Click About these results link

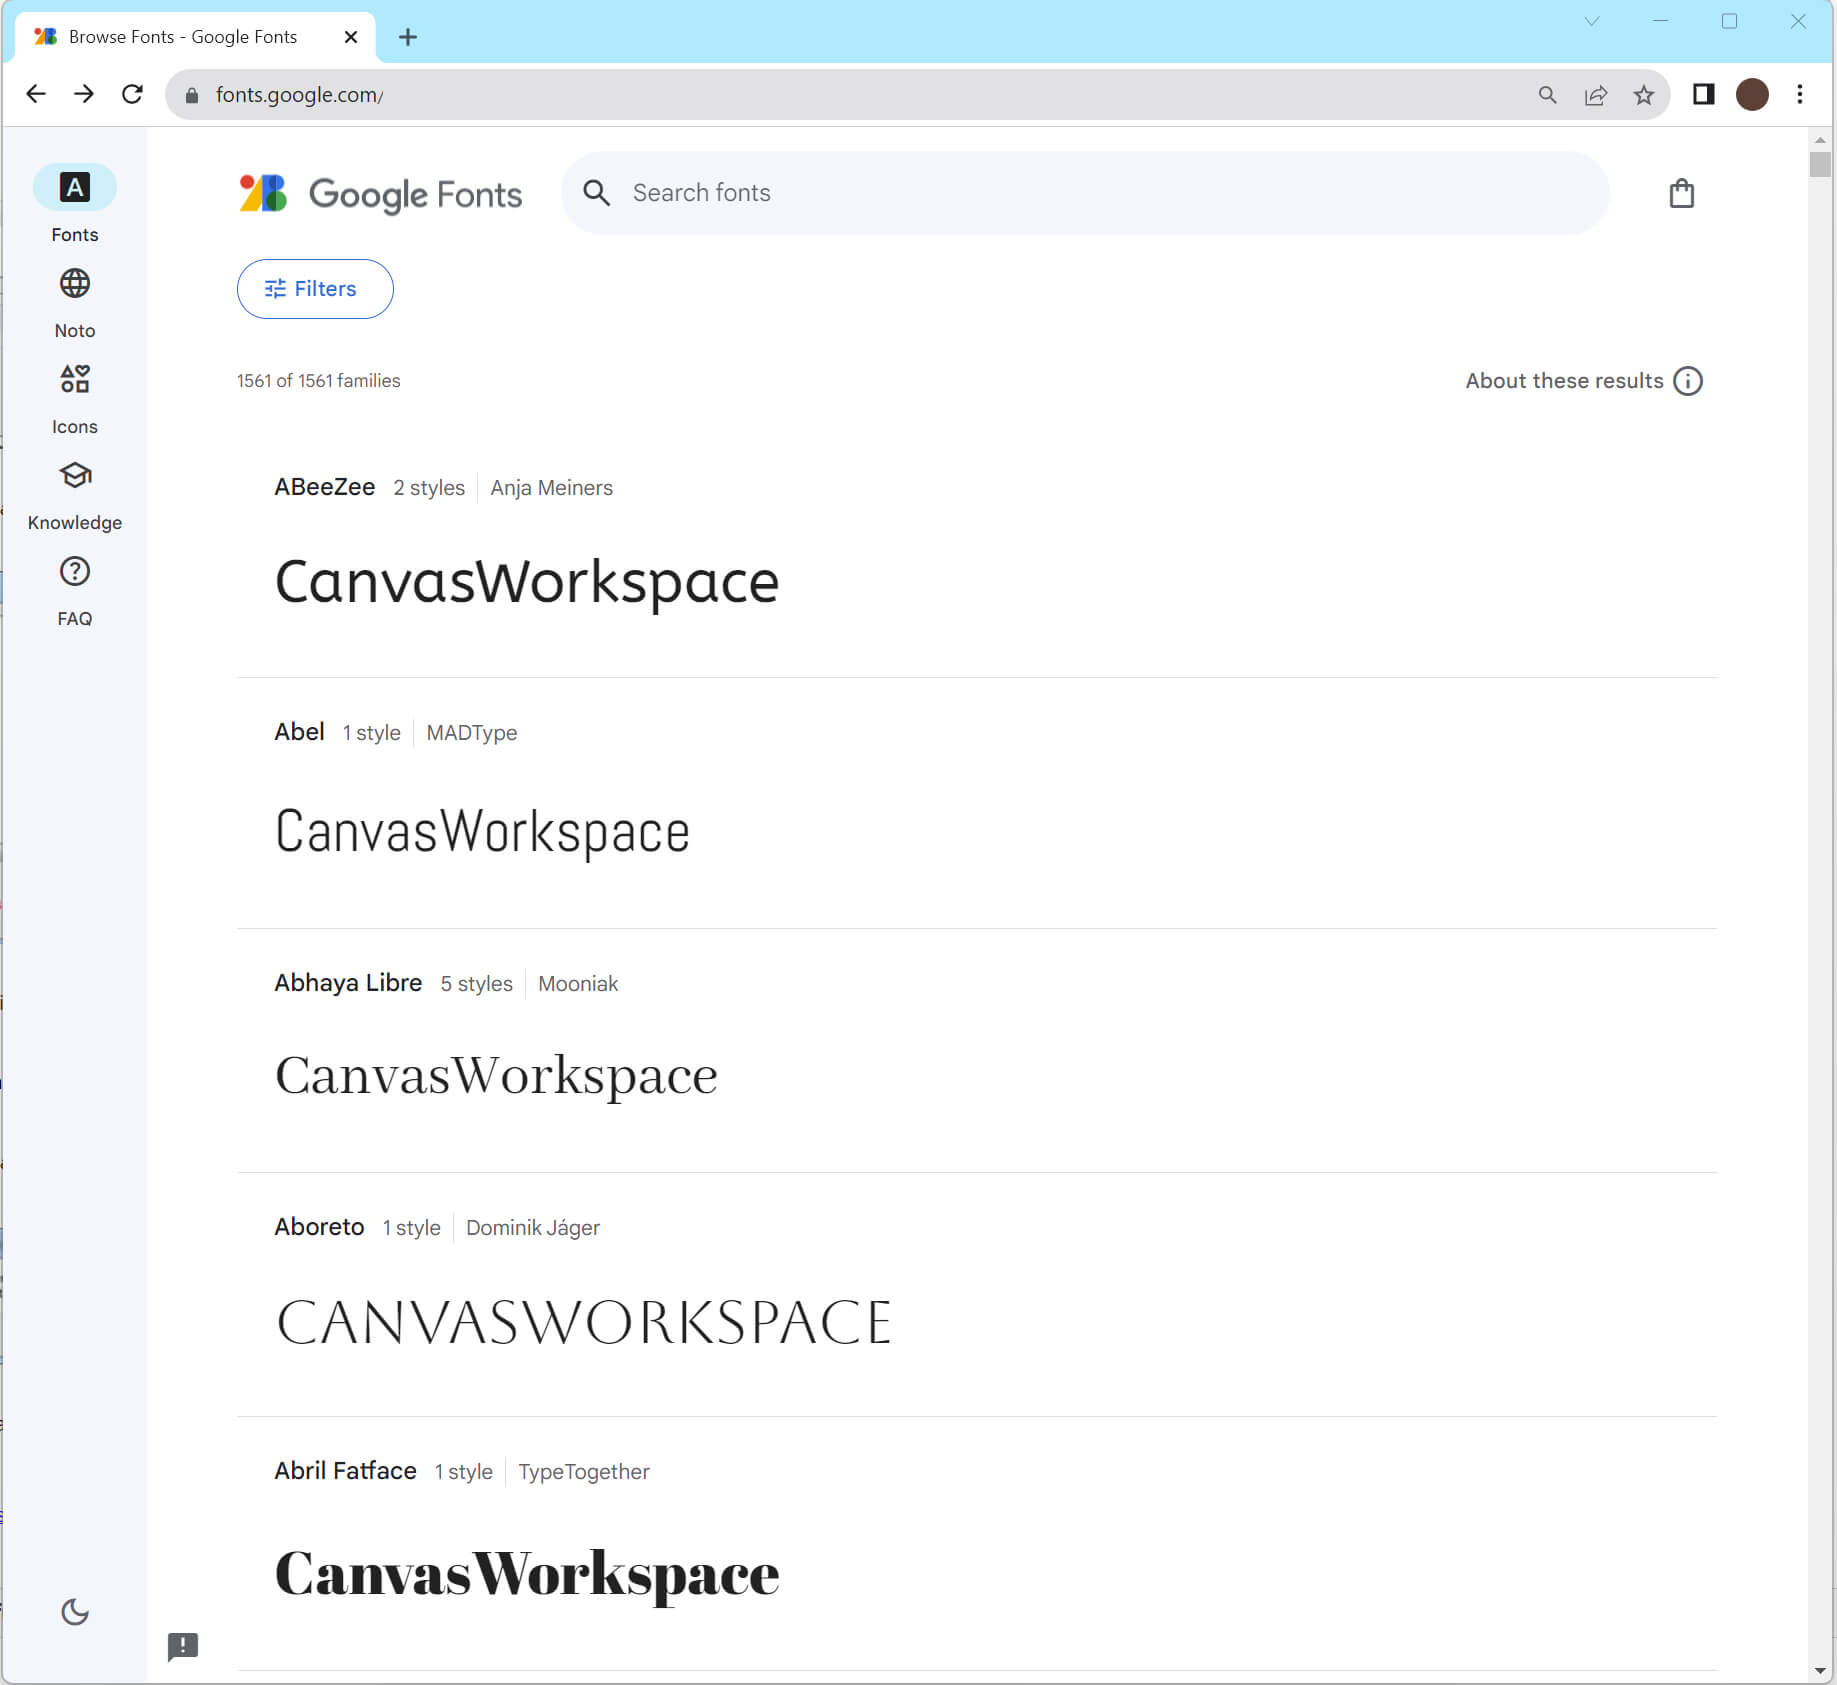(x=1564, y=381)
